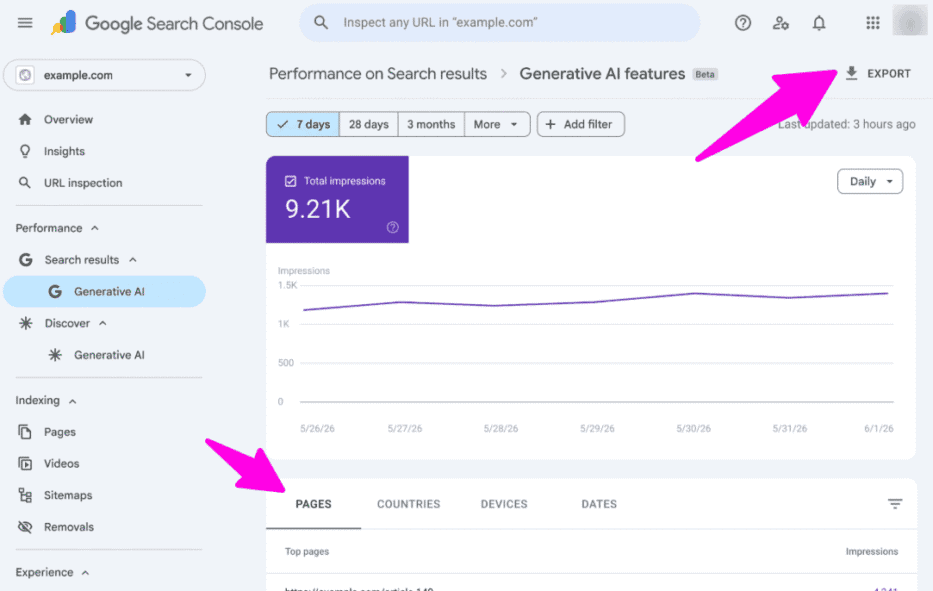Open the hamburger main menu
The width and height of the screenshot is (933, 591).
pyautogui.click(x=25, y=23)
